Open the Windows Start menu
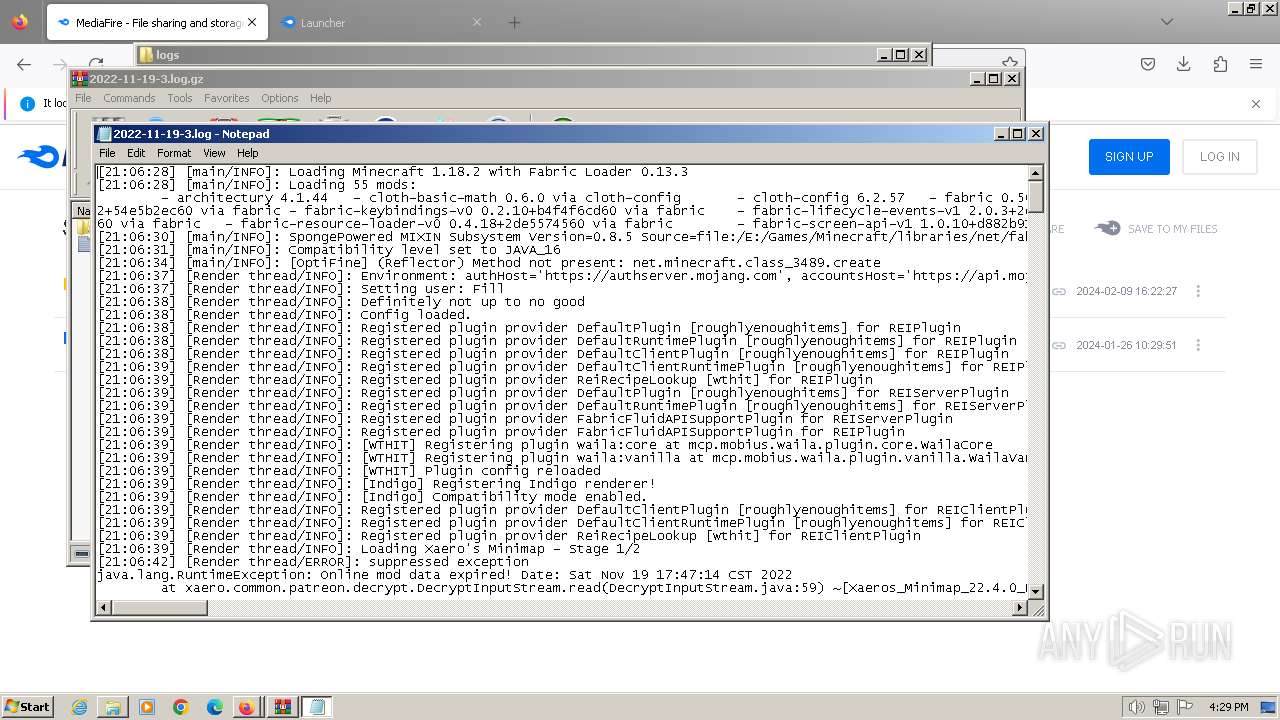The width and height of the screenshot is (1280, 720). (27, 707)
